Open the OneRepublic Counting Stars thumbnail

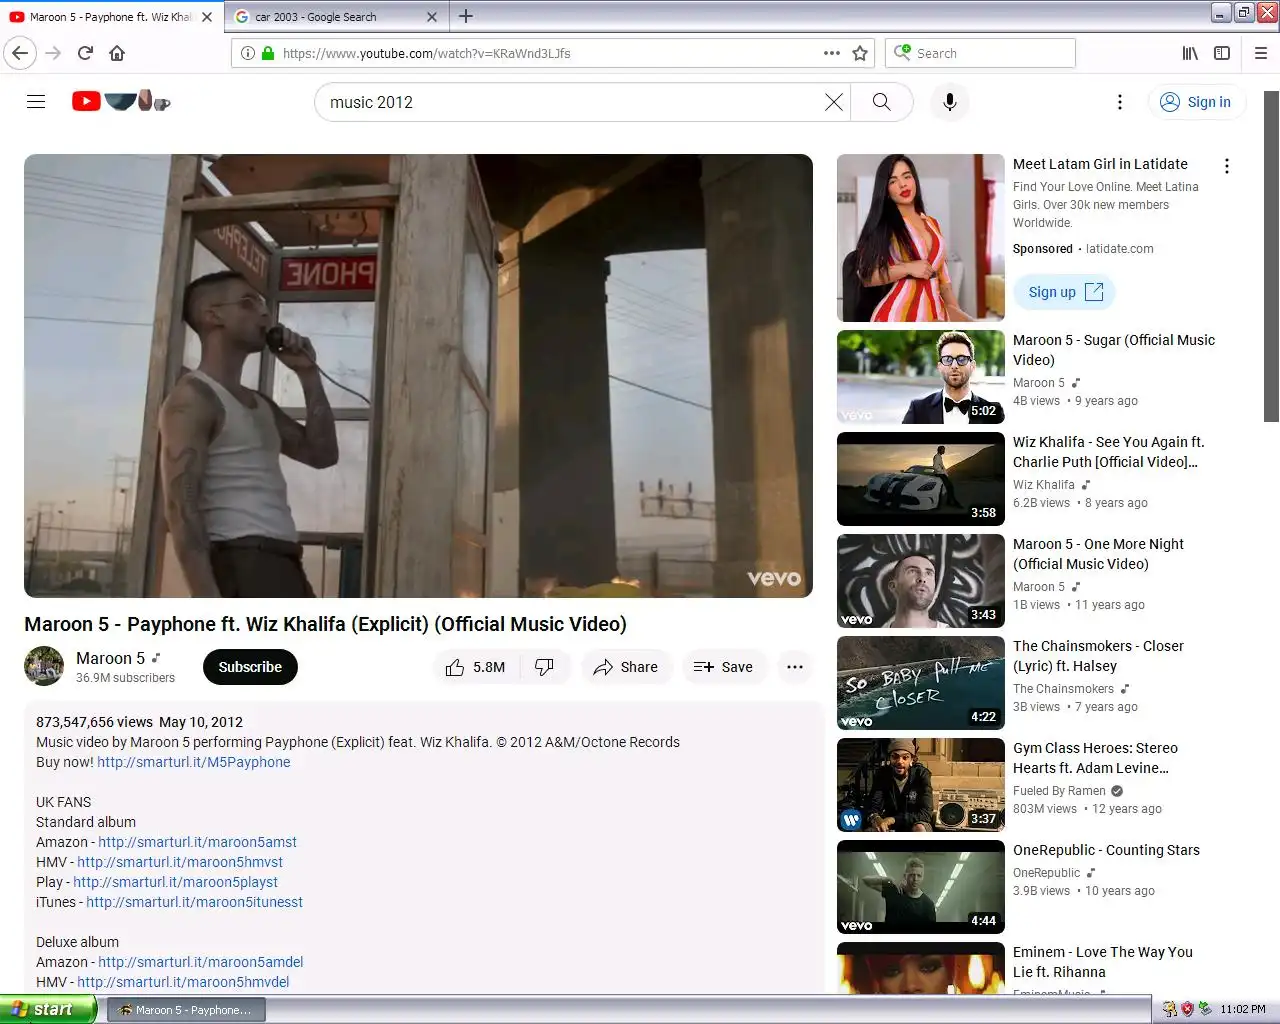tap(921, 887)
